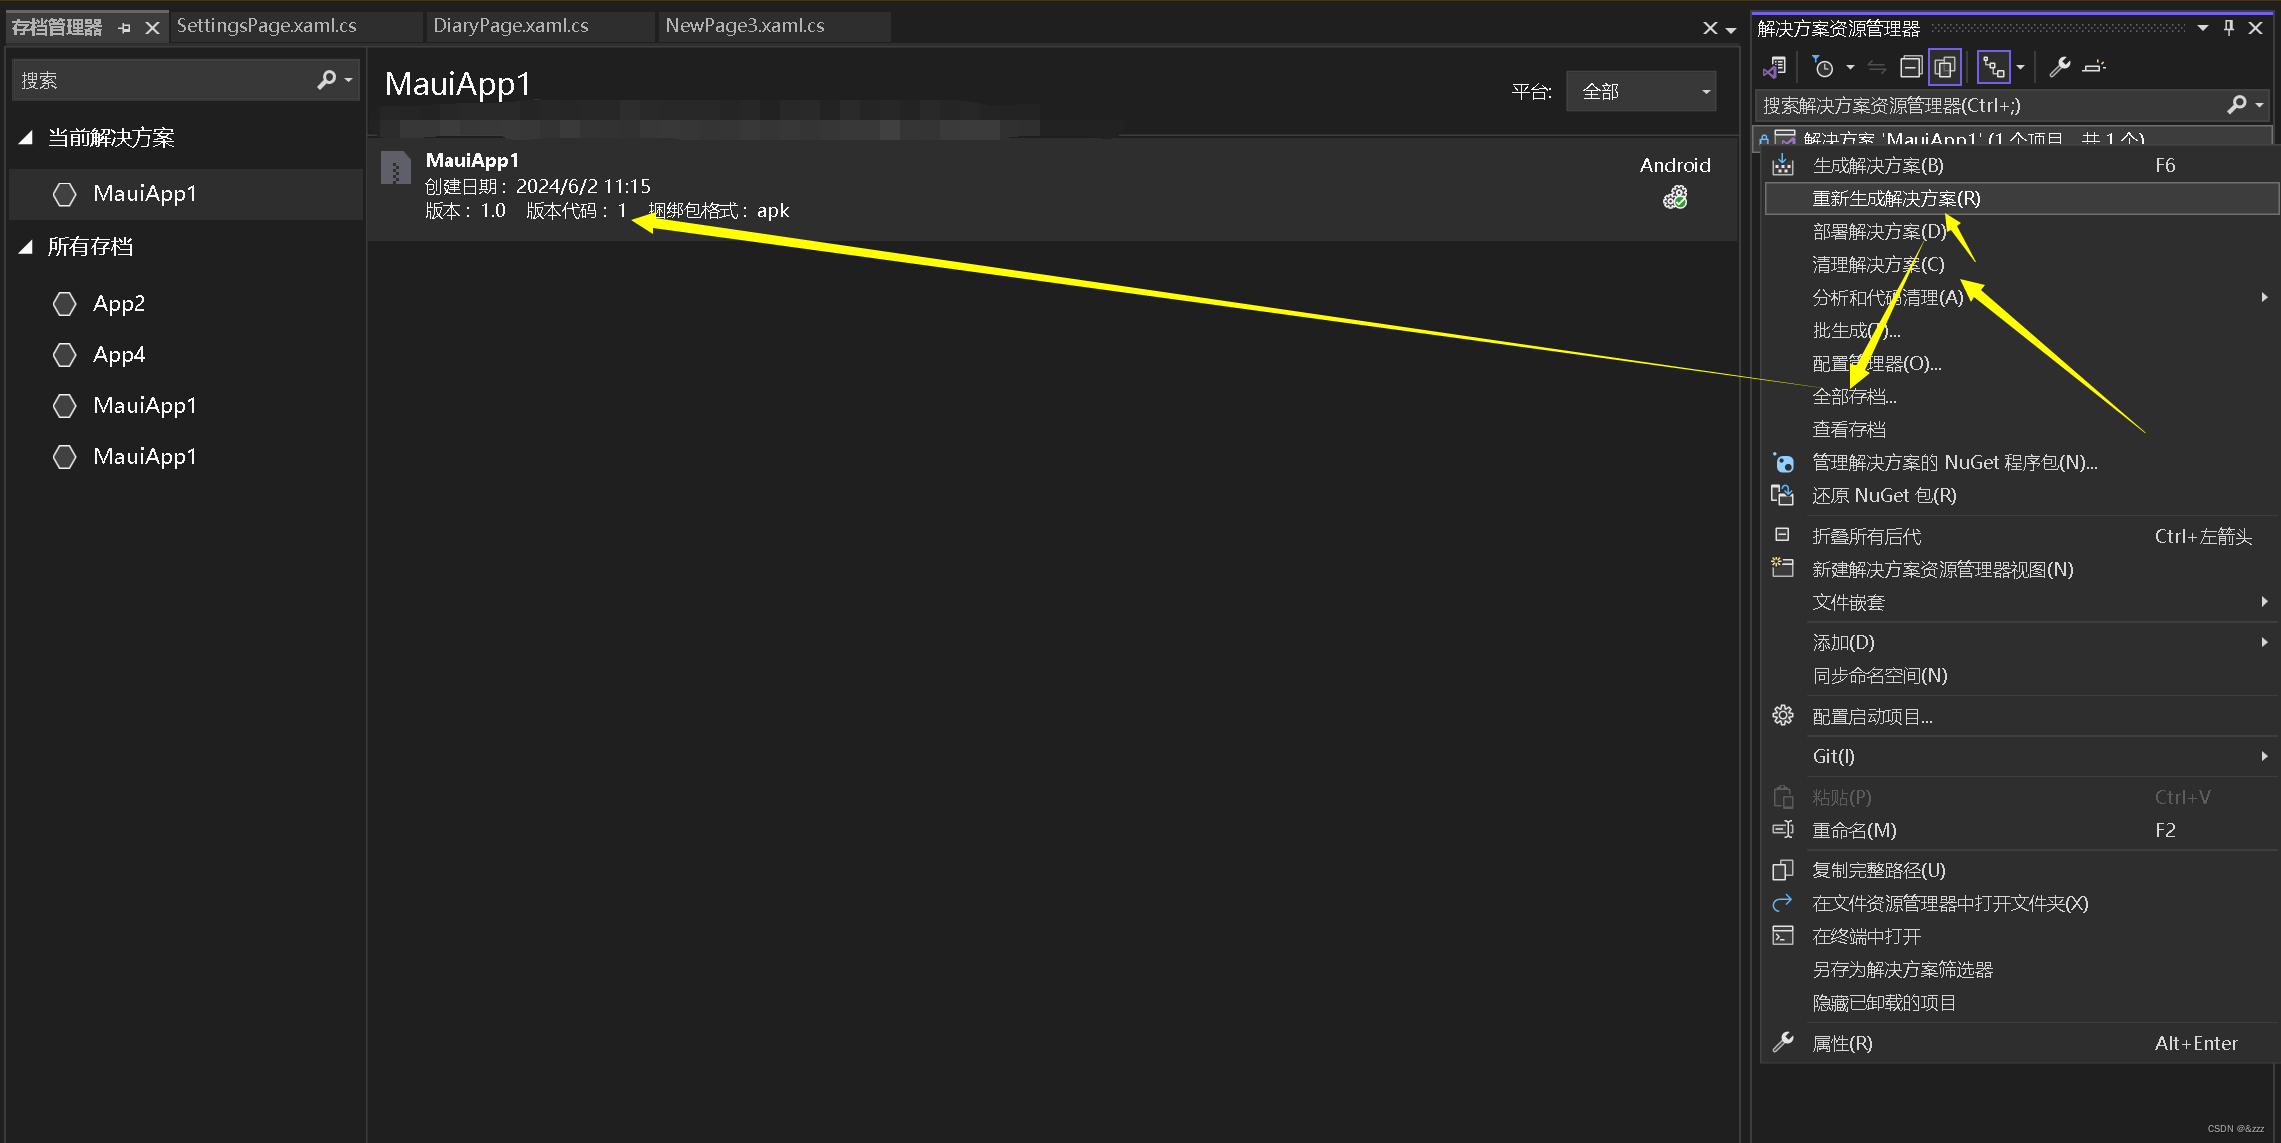Toggle the pin on the 存档管理器 tab
This screenshot has width=2281, height=1143.
coord(124,28)
